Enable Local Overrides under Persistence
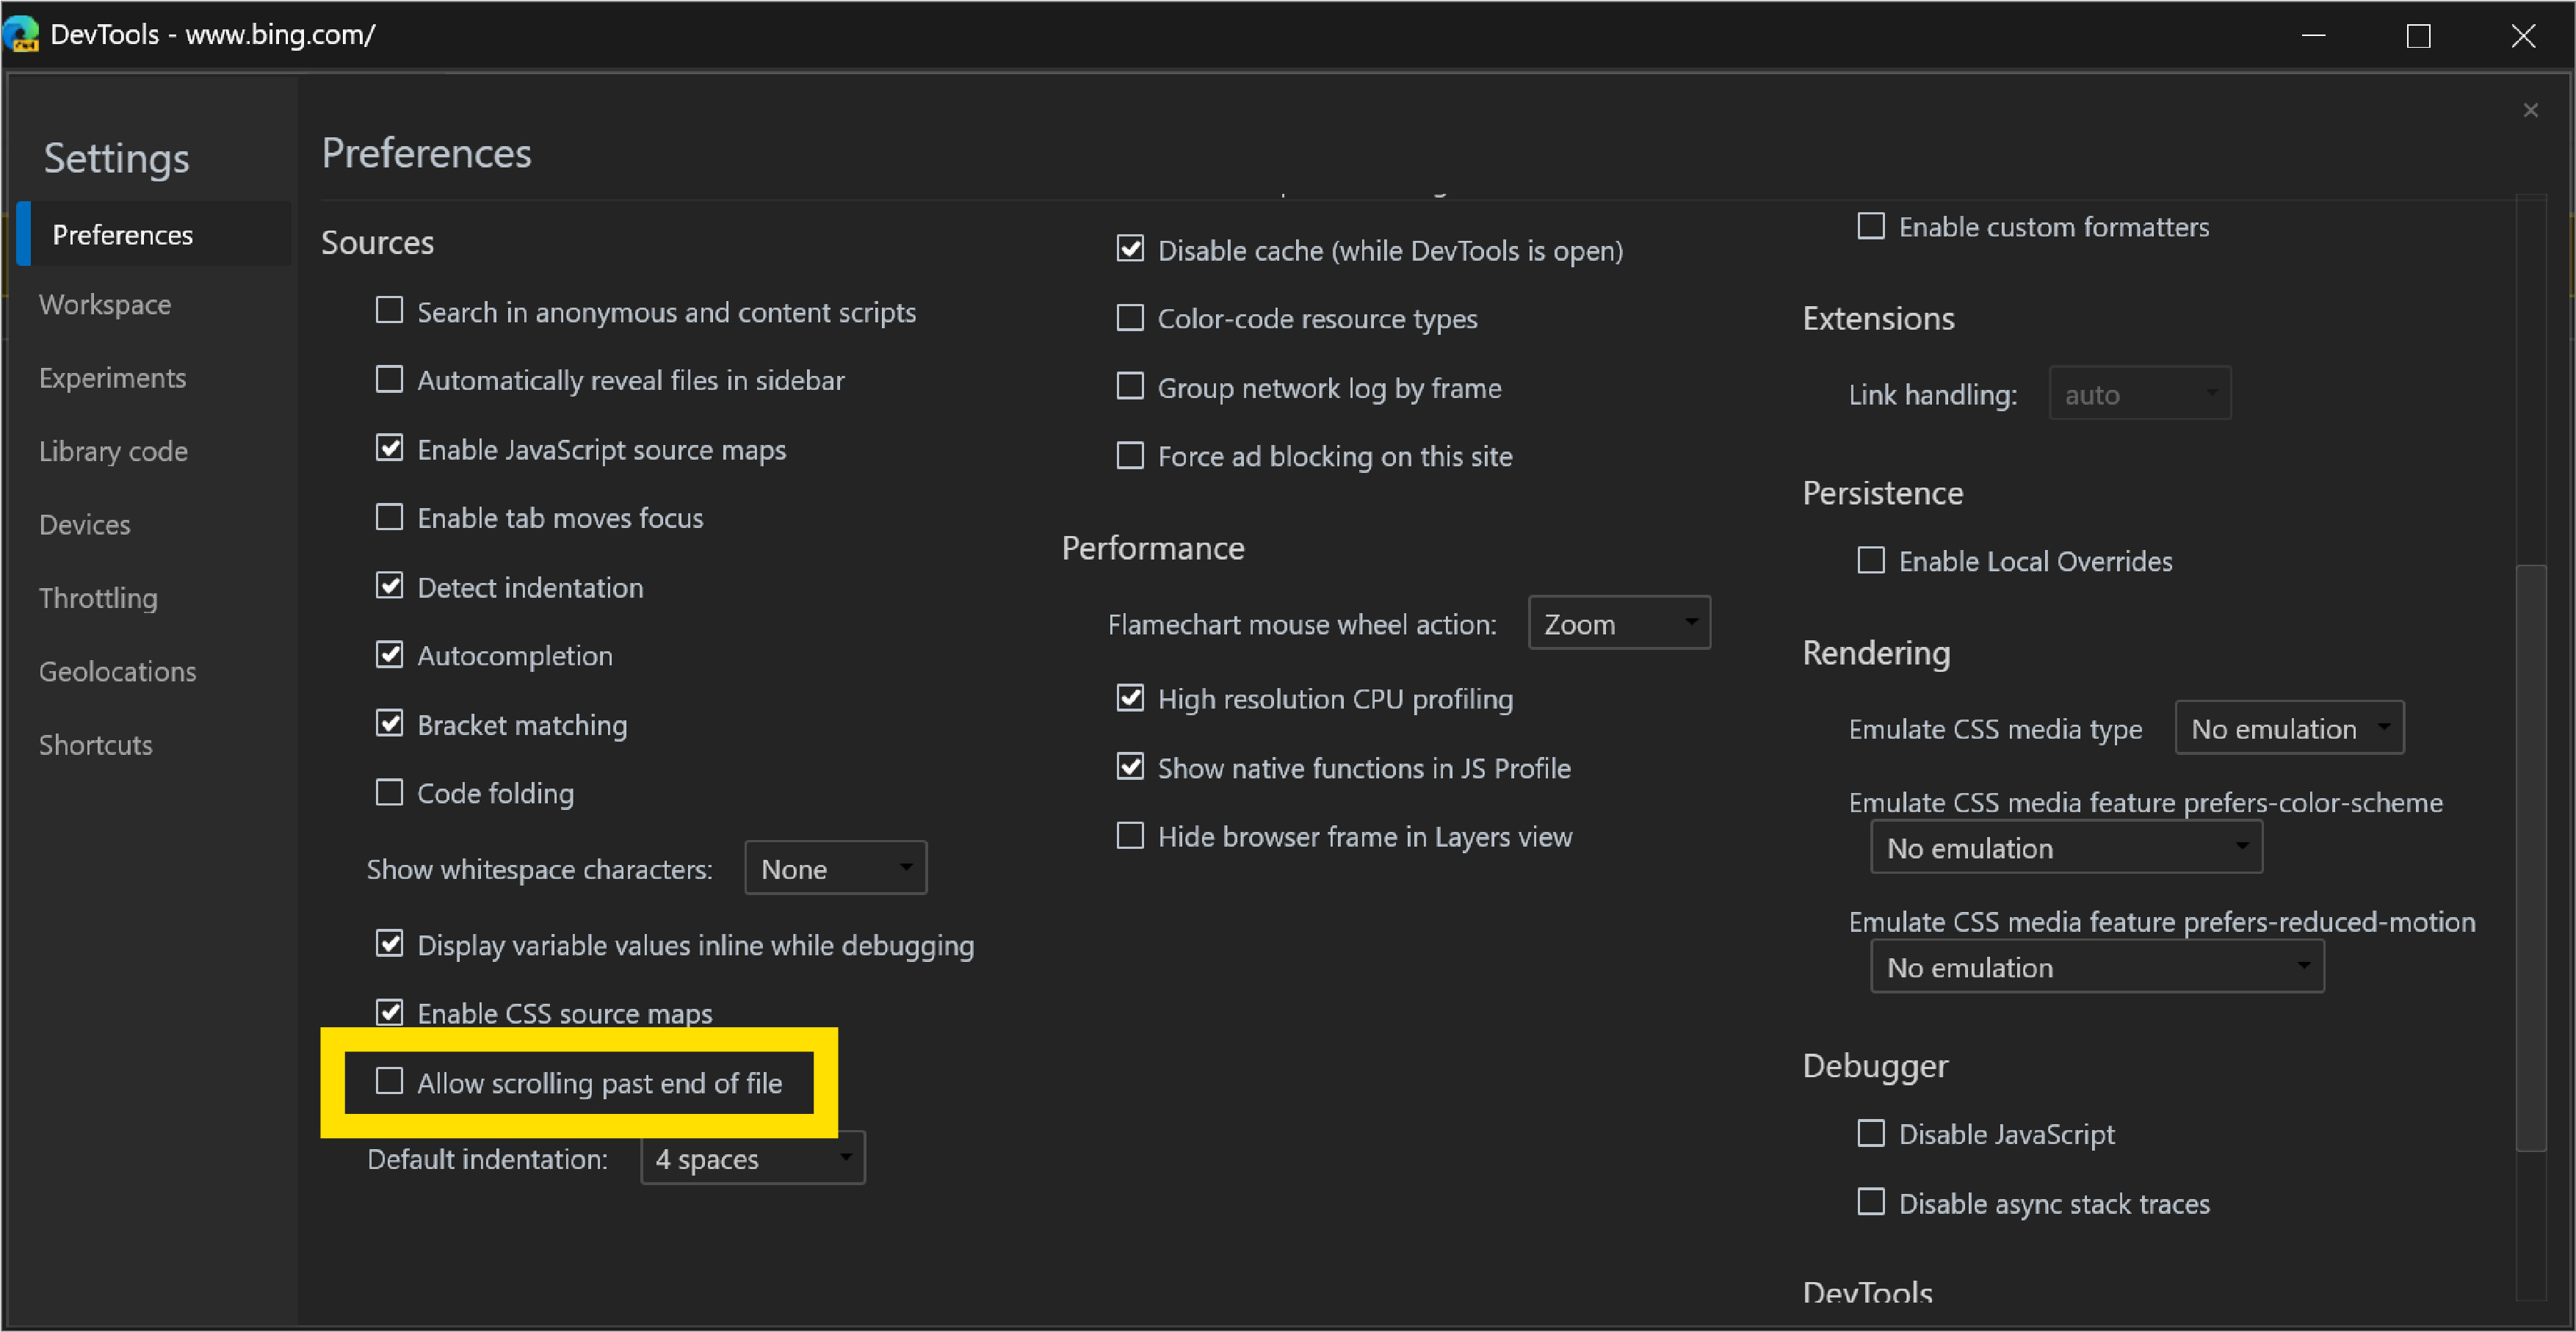The image size is (2576, 1332). (1870, 561)
